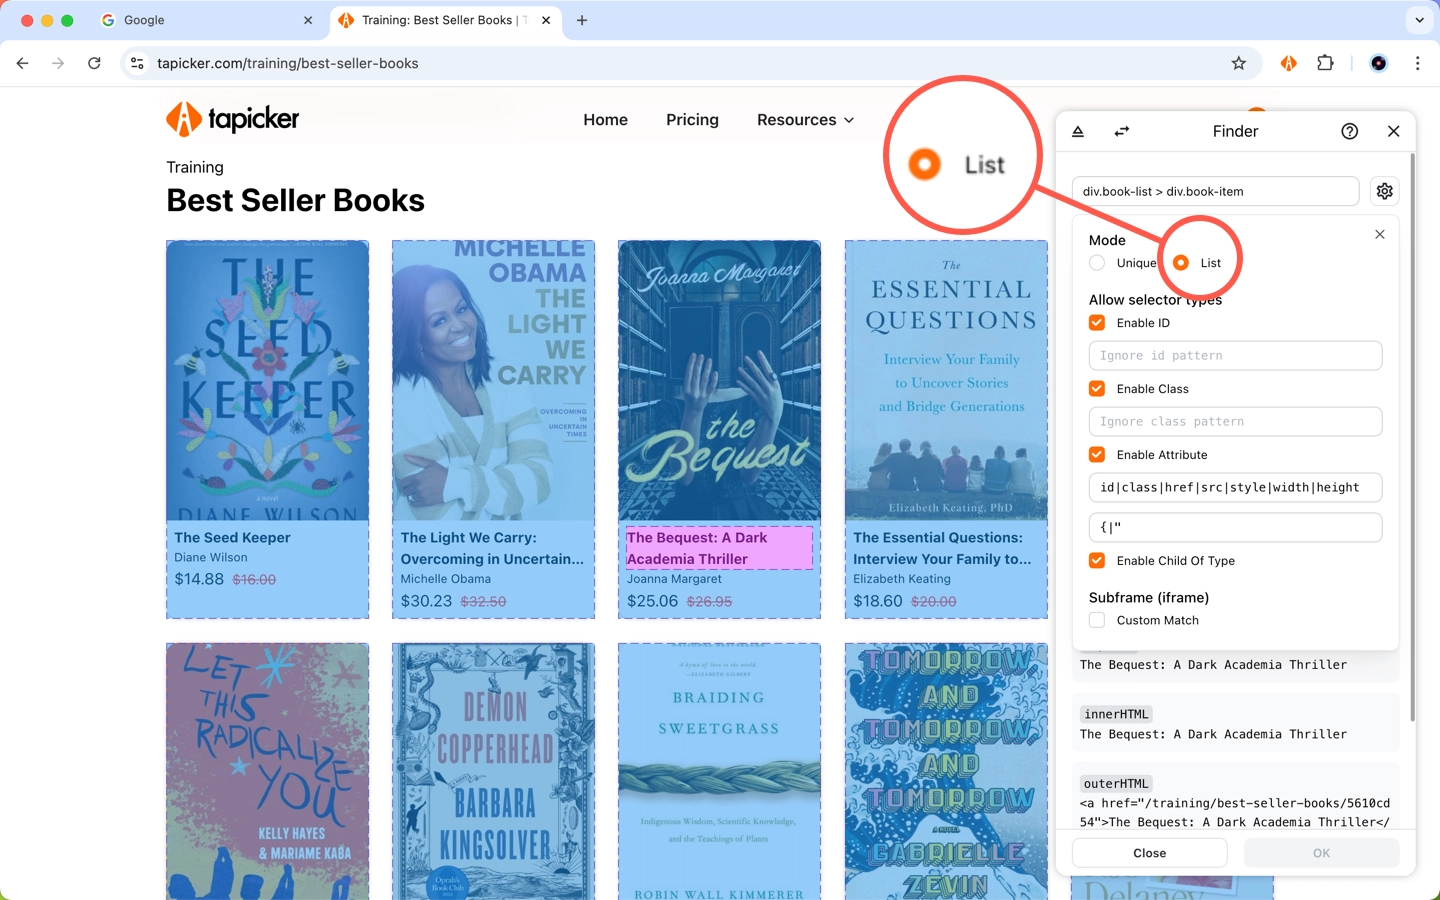
Task: Open the Pricing nav link
Action: 692,119
